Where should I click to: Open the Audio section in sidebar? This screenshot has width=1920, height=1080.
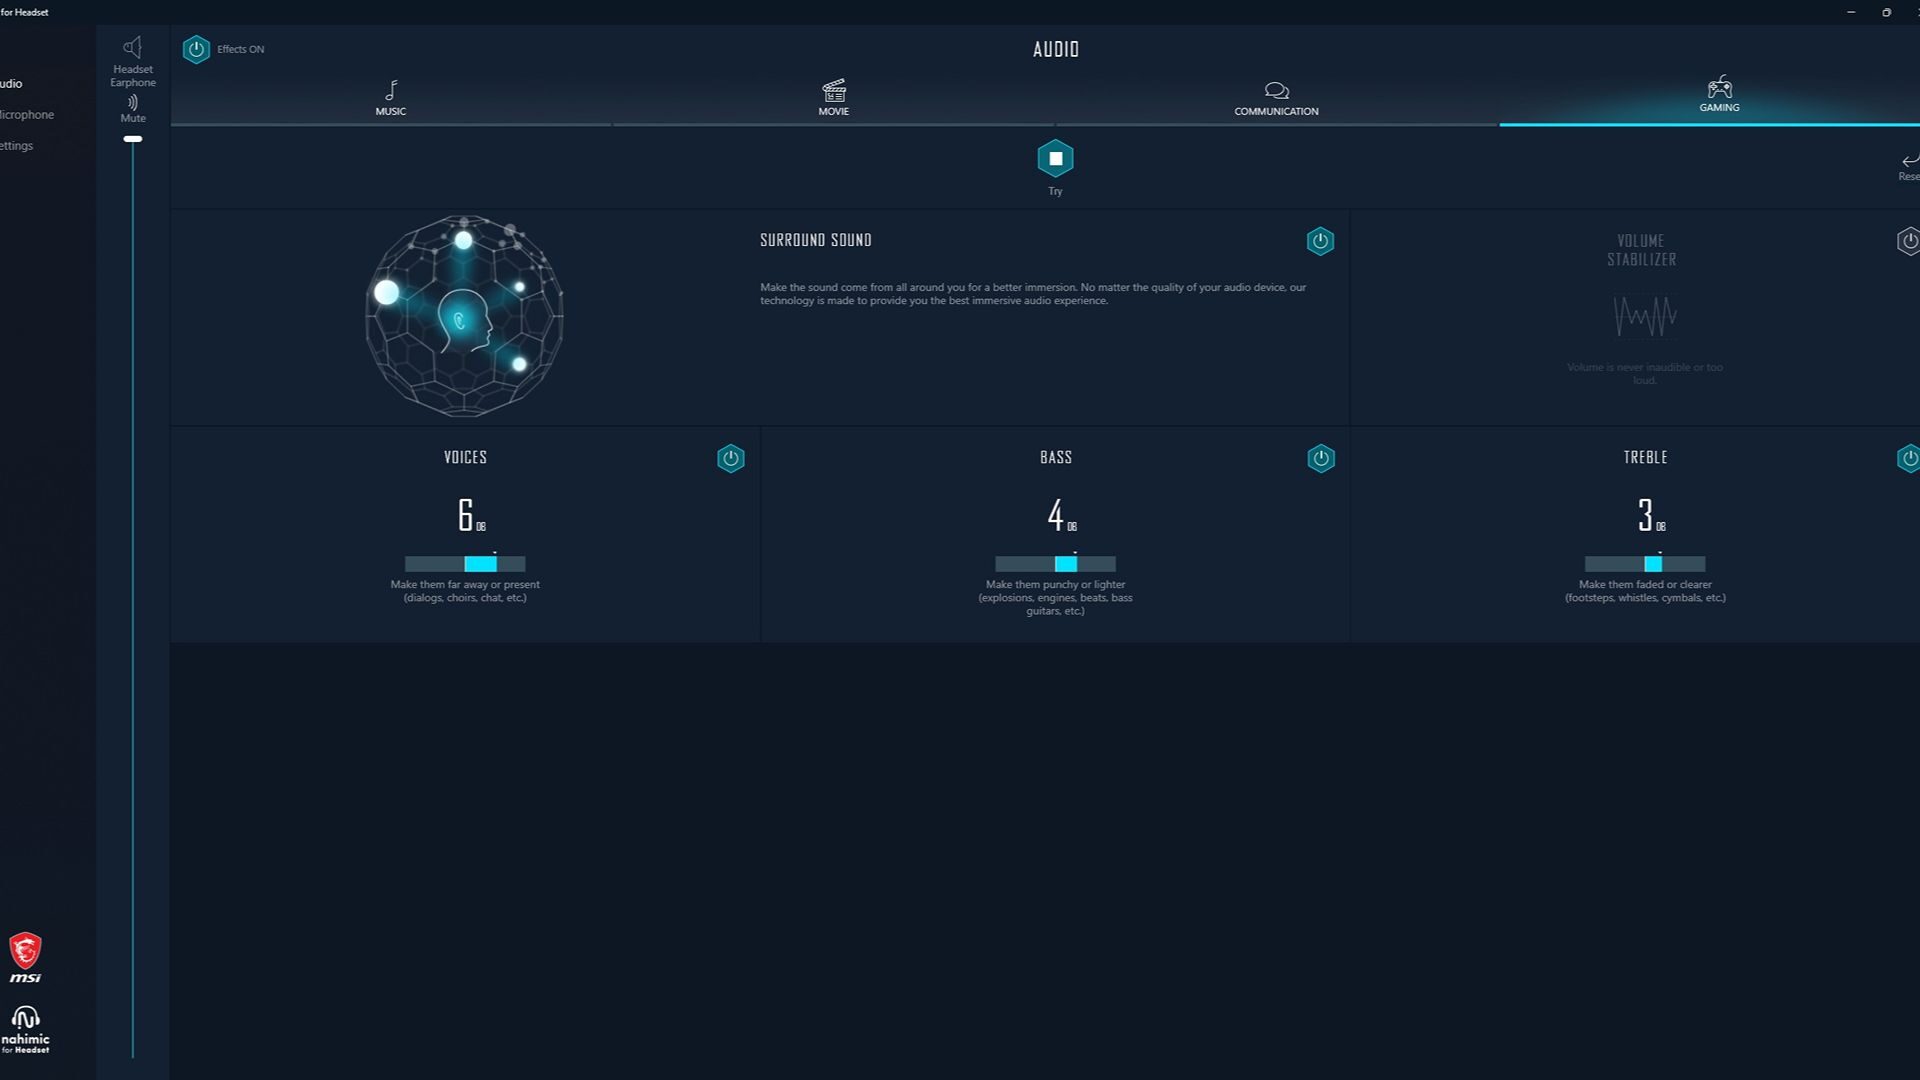click(11, 84)
